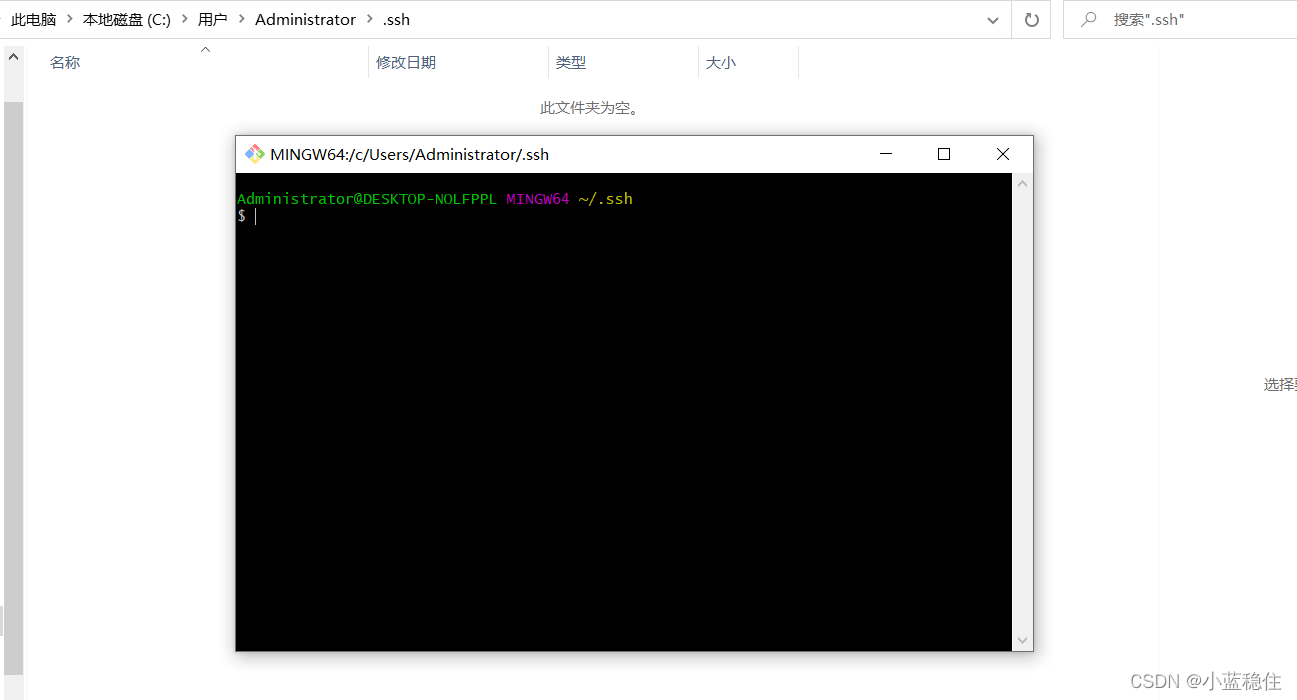Image resolution: width=1297 pixels, height=700 pixels.
Task: Click the Git Bash icon in the MINGW64 title bar
Action: [x=255, y=154]
